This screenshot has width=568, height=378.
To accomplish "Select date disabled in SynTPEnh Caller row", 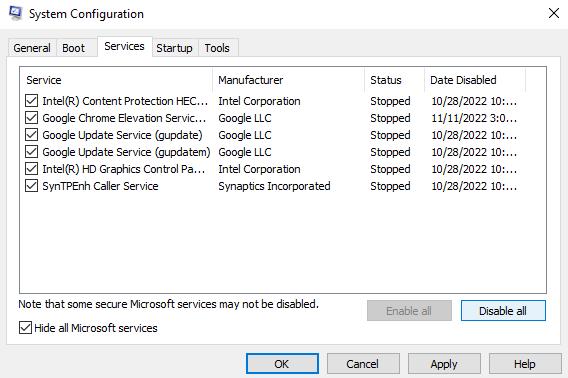I will pyautogui.click(x=474, y=186).
